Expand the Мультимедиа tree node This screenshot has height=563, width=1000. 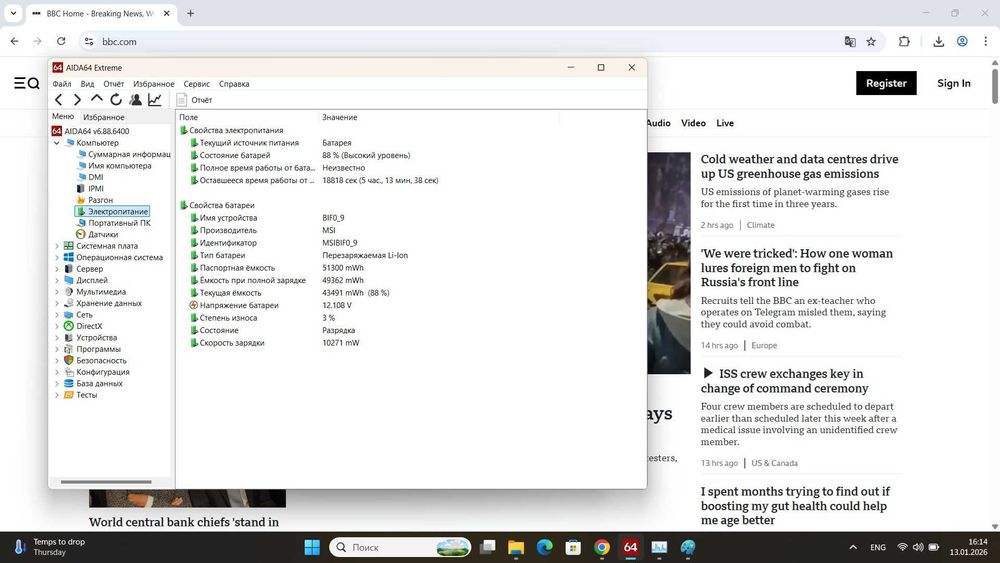click(57, 292)
